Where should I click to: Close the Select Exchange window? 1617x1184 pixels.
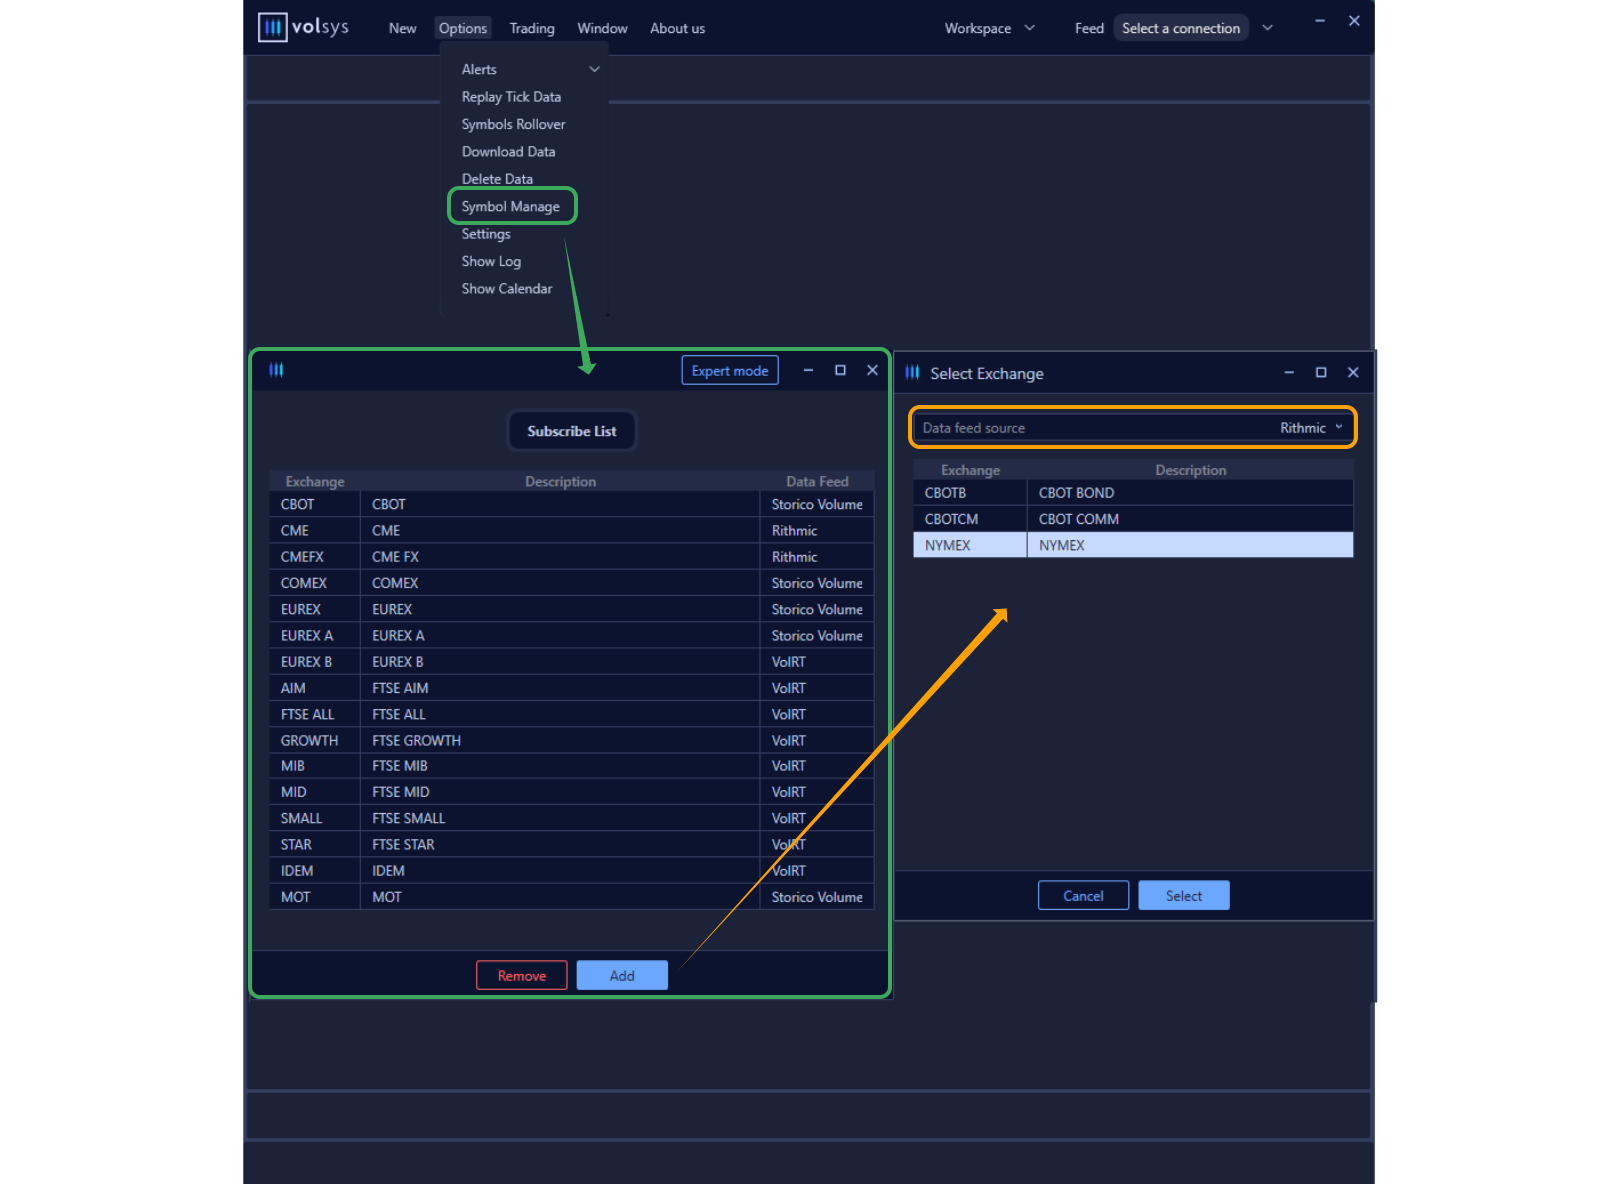[x=1353, y=372]
